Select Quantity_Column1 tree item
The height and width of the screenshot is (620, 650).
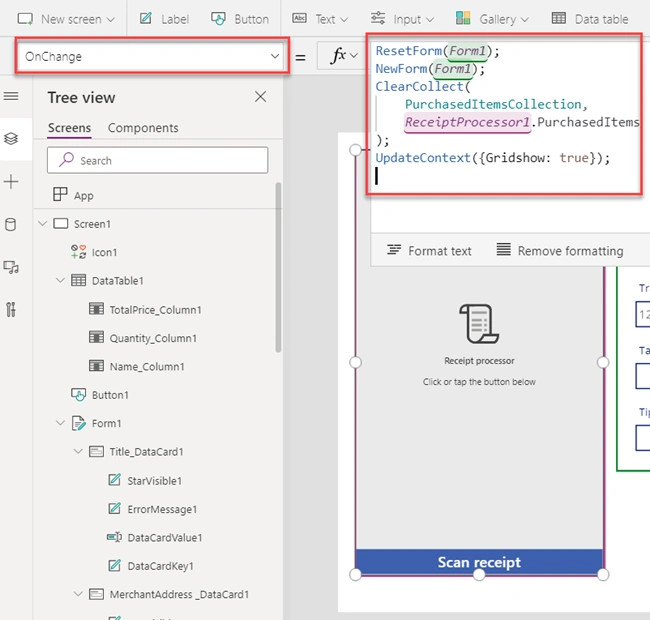coord(153,338)
